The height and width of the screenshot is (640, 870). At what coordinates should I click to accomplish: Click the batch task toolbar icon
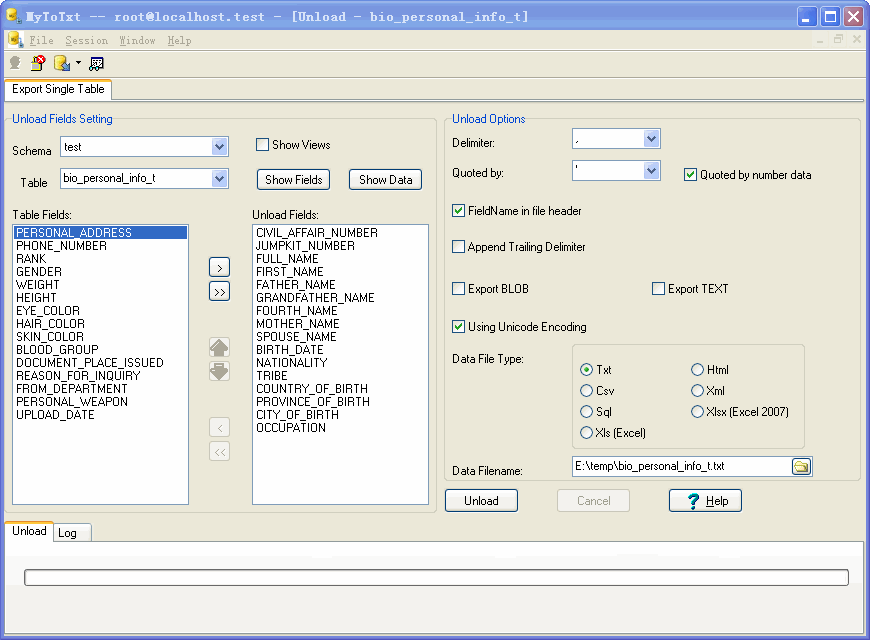click(96, 64)
